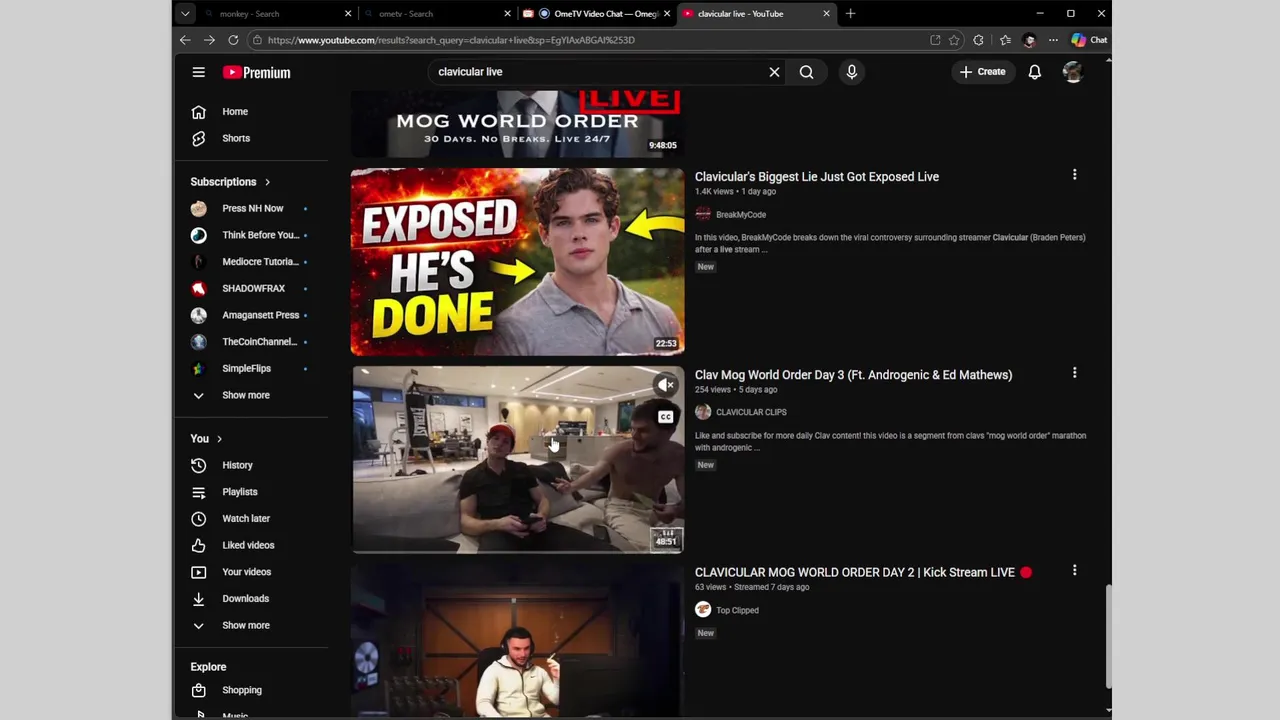This screenshot has width=1280, height=720.
Task: Open options menu for the Day 2 Kick Stream video
Action: [x=1075, y=571]
